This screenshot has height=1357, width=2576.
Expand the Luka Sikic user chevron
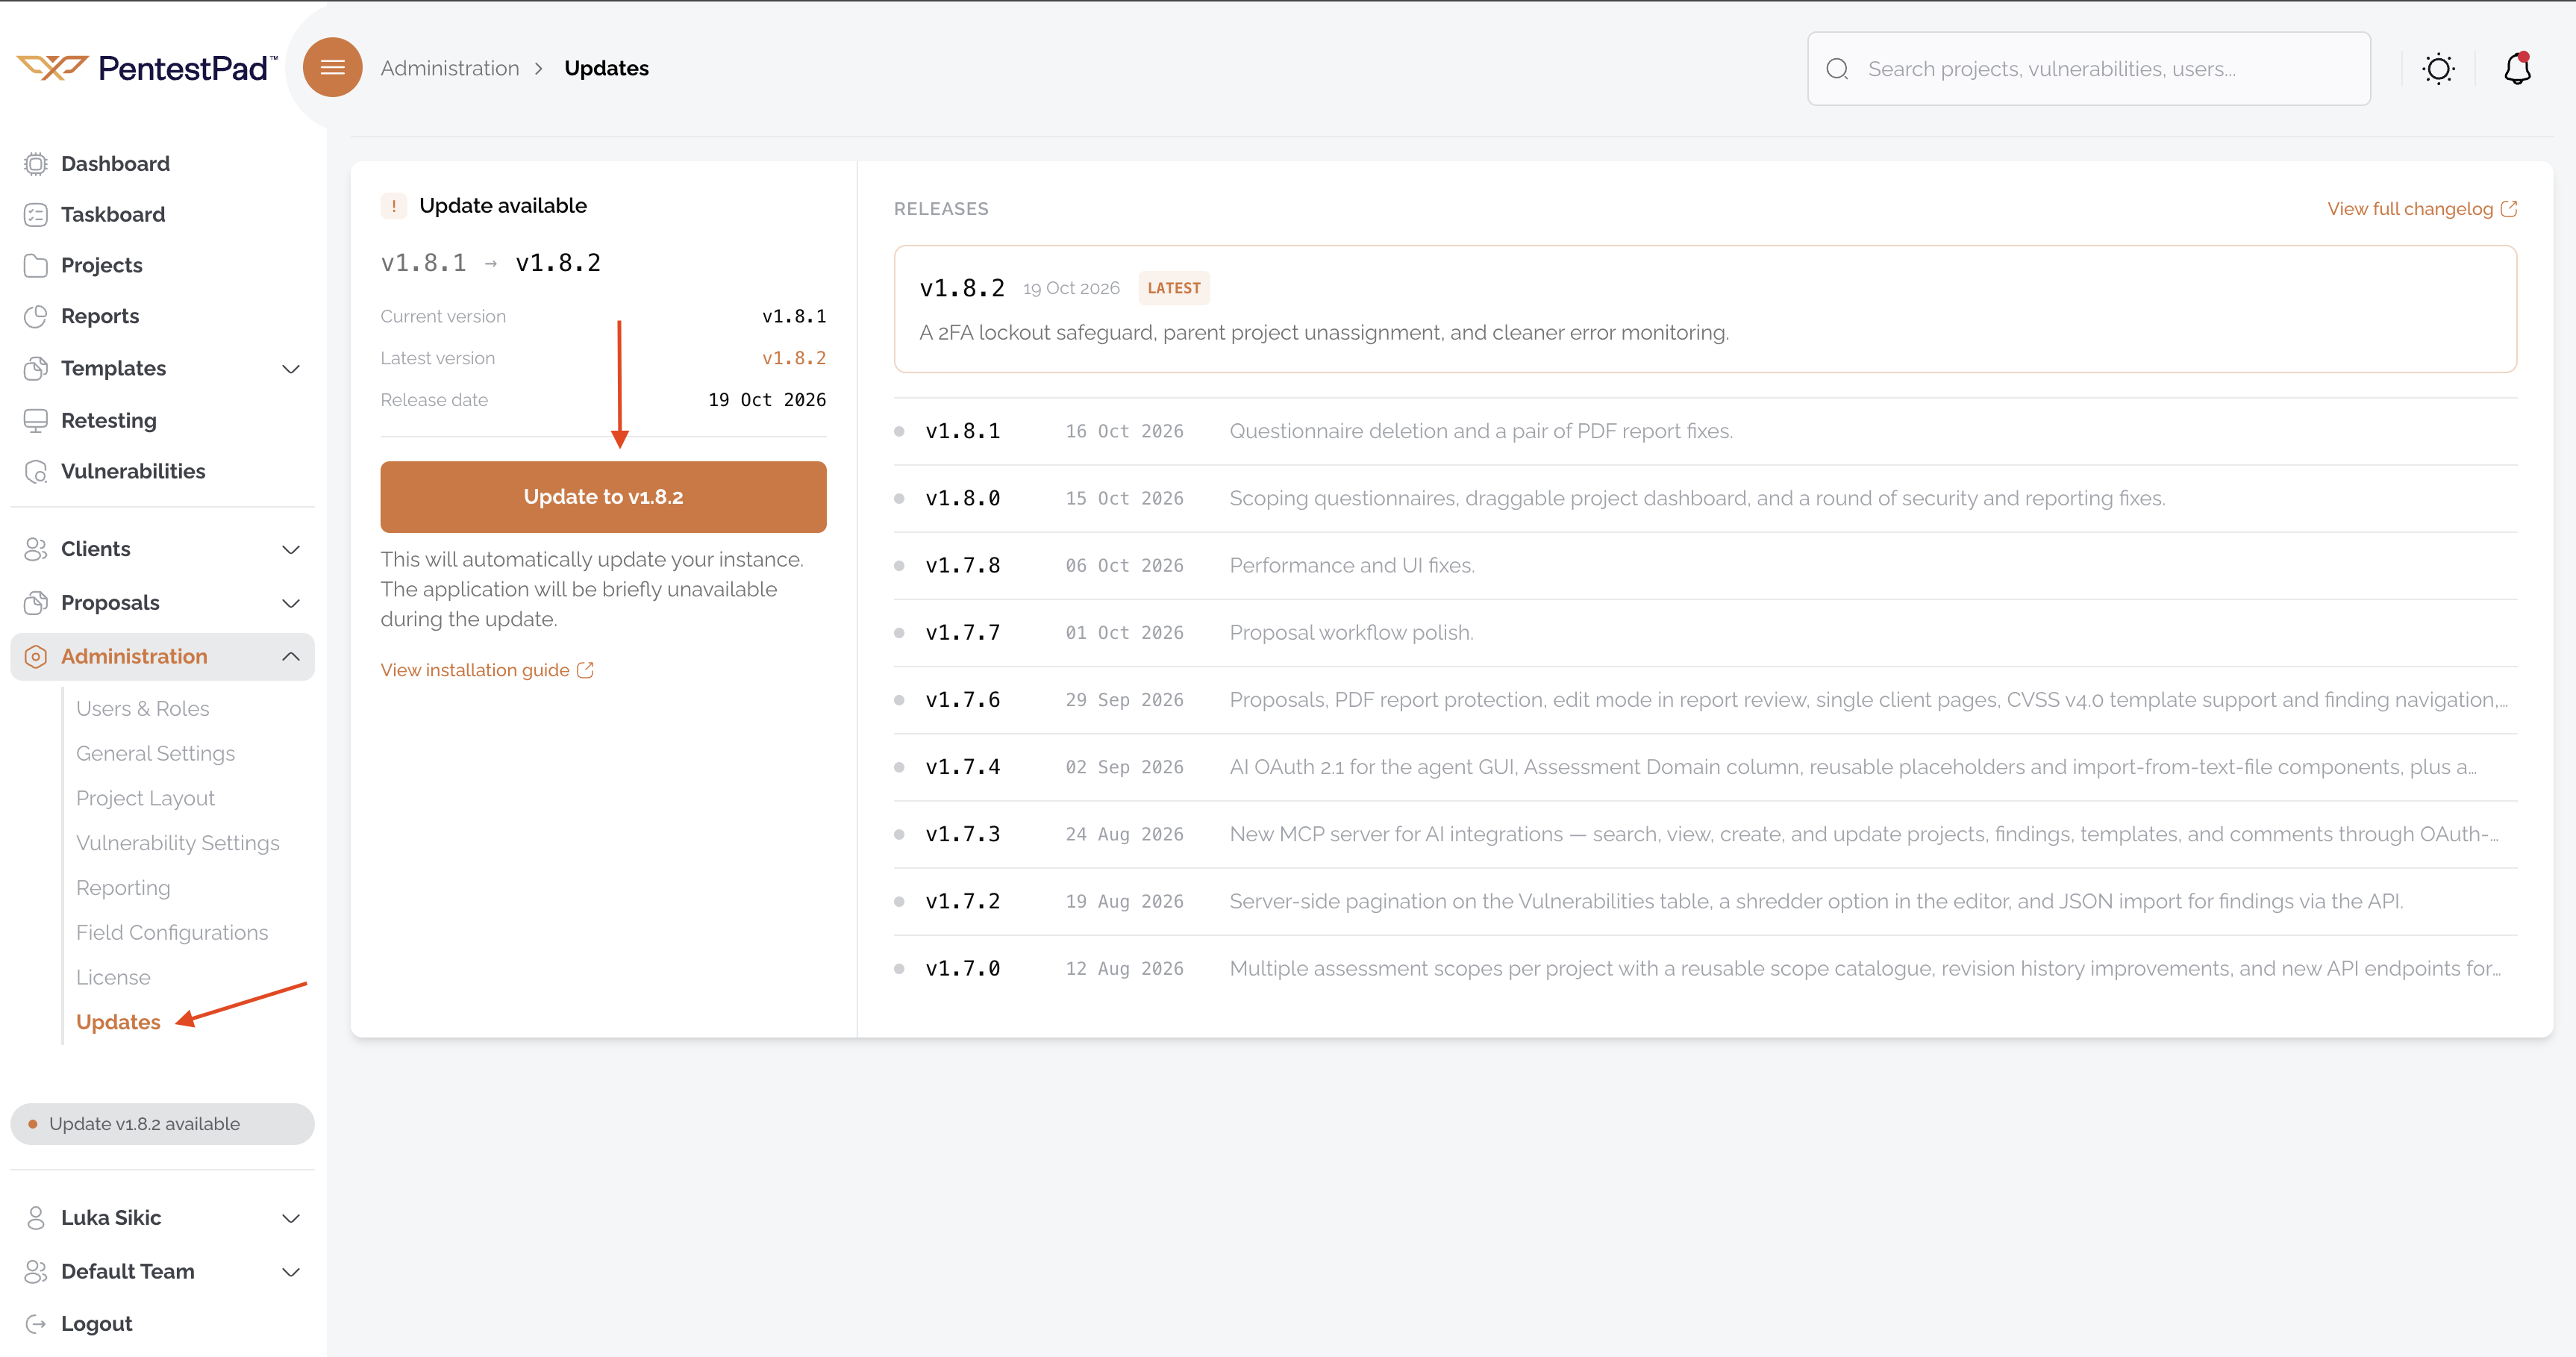click(291, 1219)
